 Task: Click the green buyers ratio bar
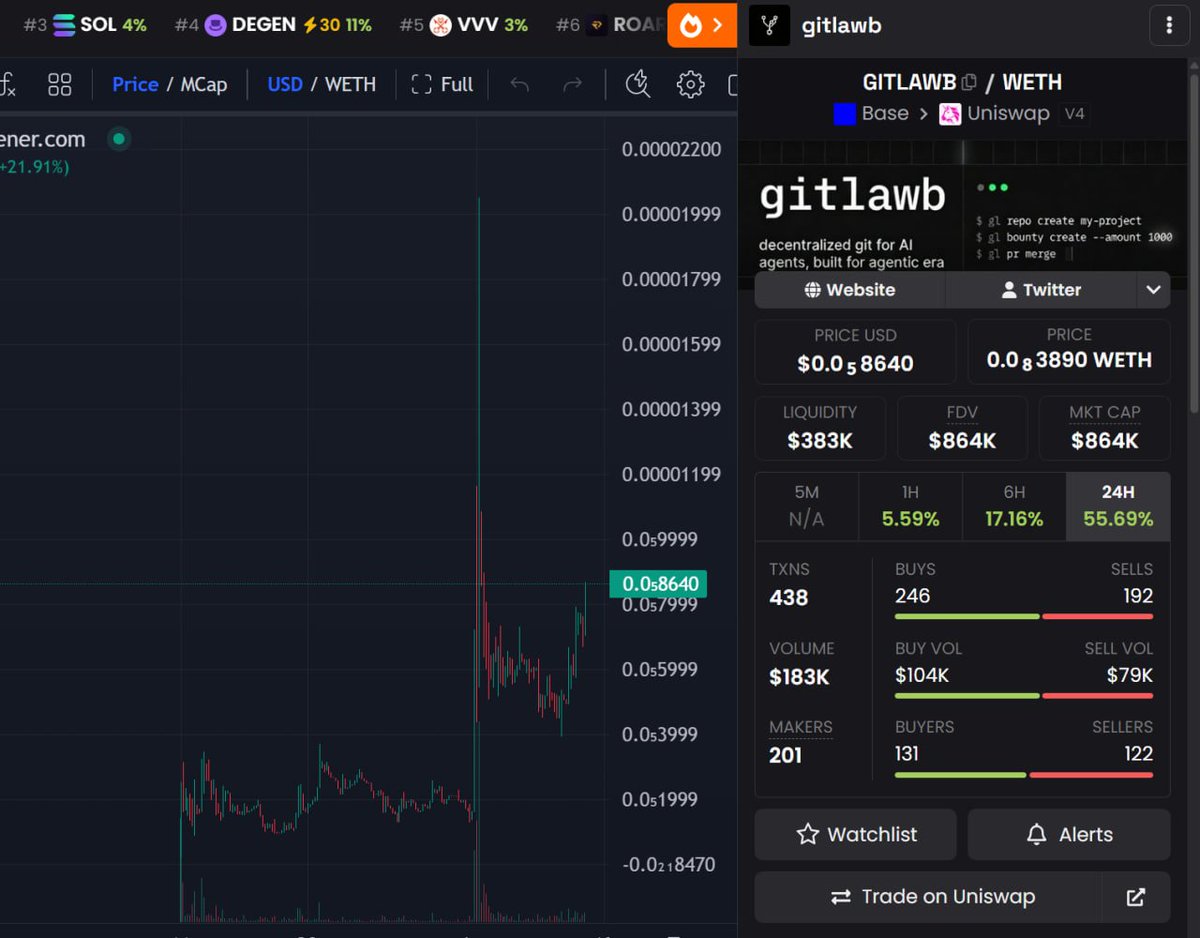click(x=960, y=775)
